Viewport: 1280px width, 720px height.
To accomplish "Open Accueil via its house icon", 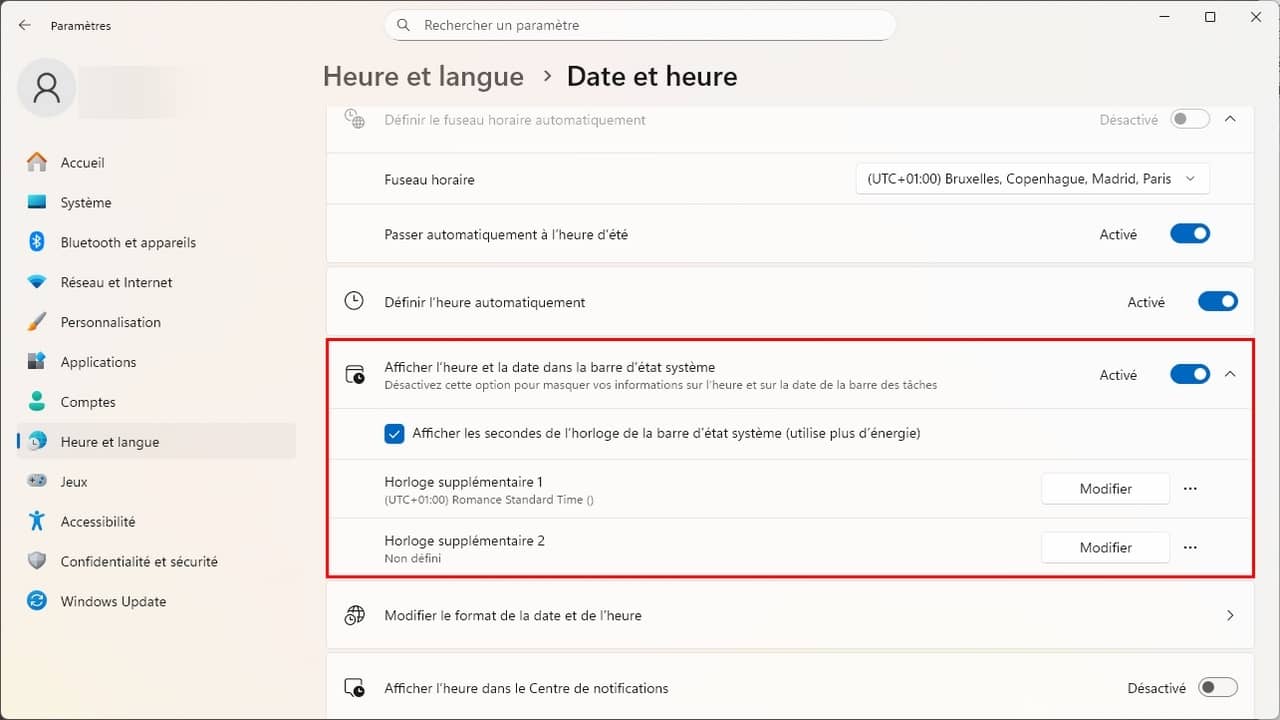I will [x=37, y=162].
